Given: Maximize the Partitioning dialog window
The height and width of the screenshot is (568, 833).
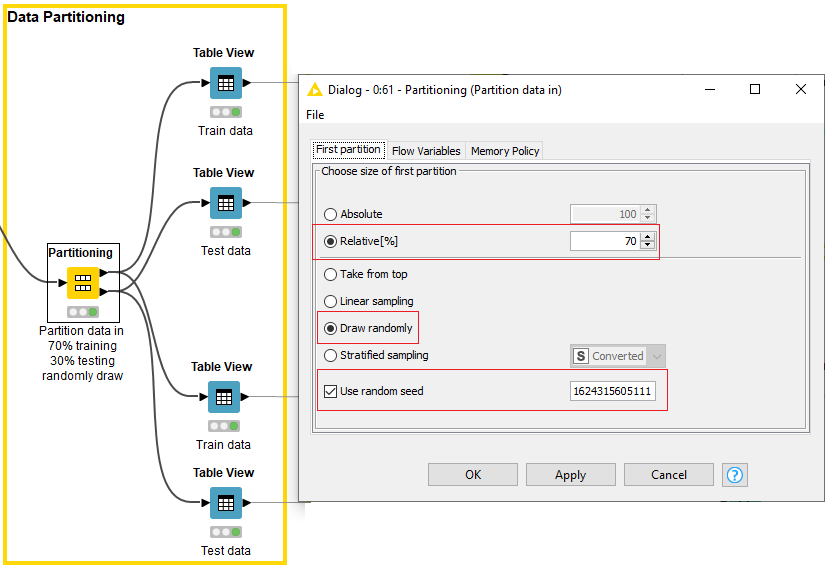Looking at the screenshot, I should click(755, 89).
